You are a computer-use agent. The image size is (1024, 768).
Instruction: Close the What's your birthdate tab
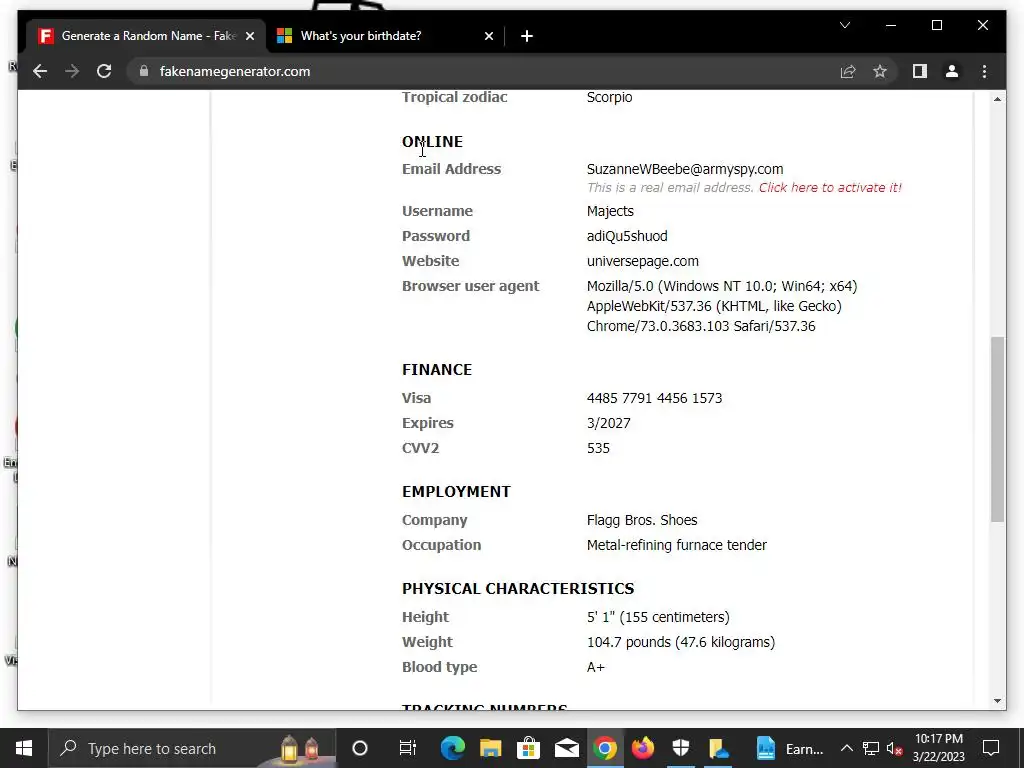click(x=488, y=36)
